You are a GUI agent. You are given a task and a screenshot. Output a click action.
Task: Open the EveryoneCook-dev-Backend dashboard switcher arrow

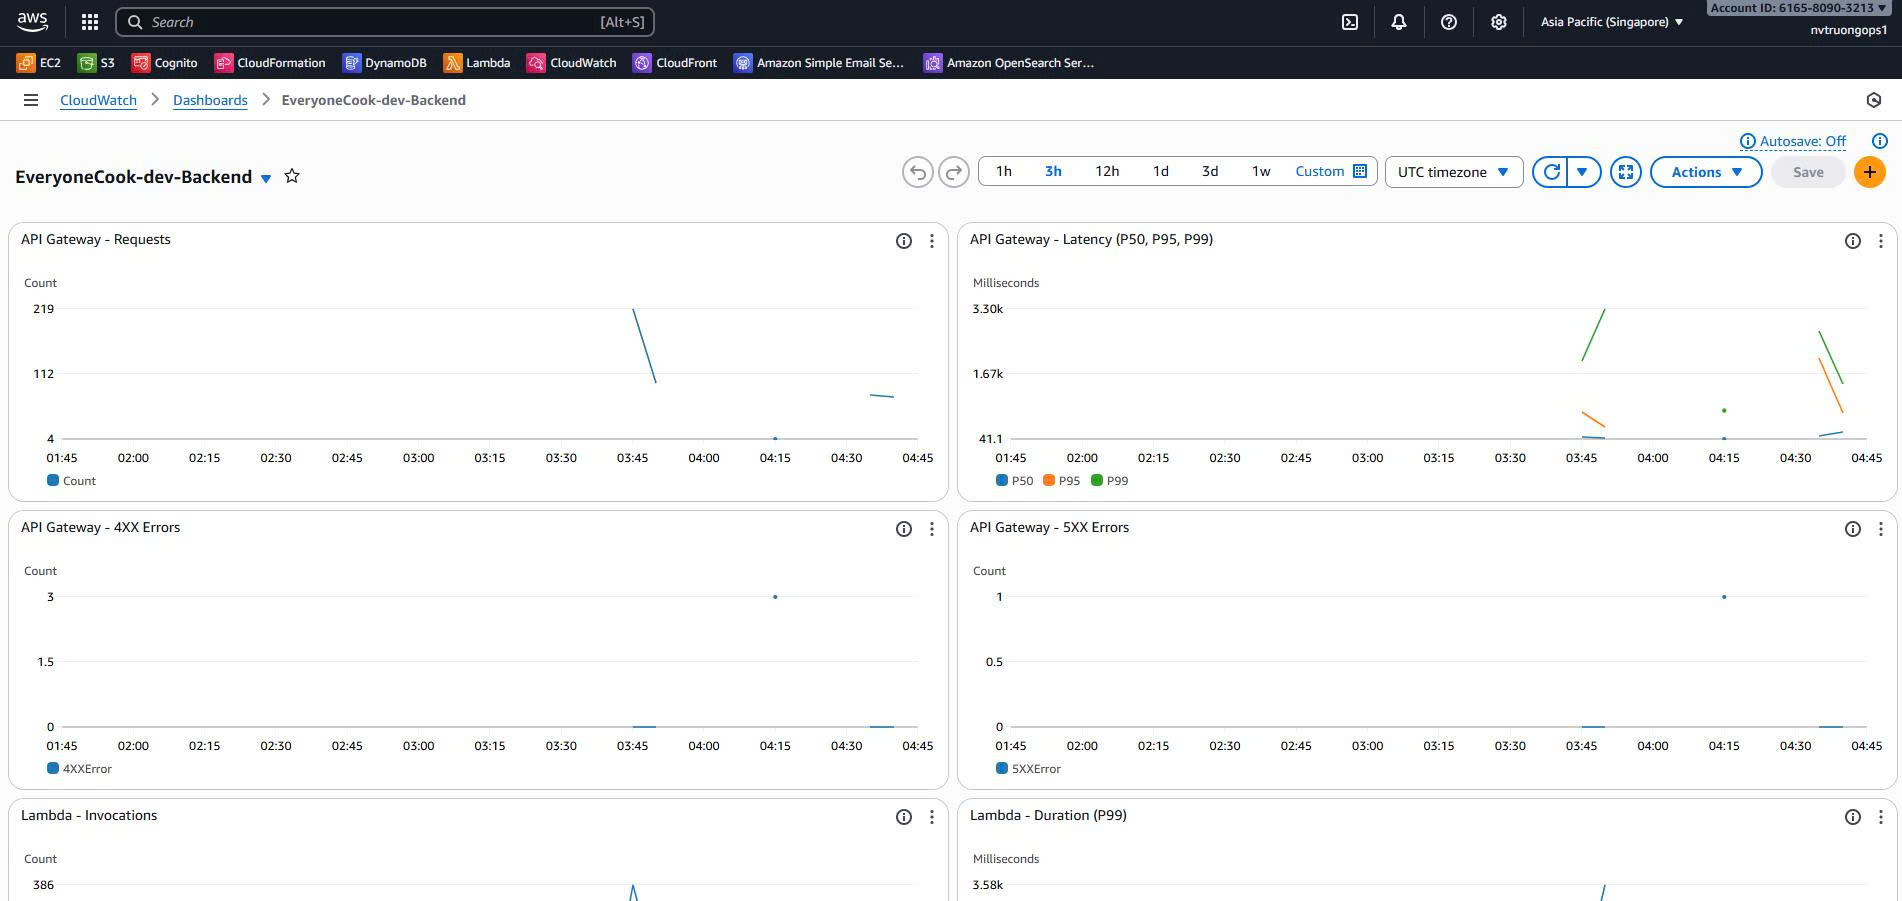click(x=266, y=178)
